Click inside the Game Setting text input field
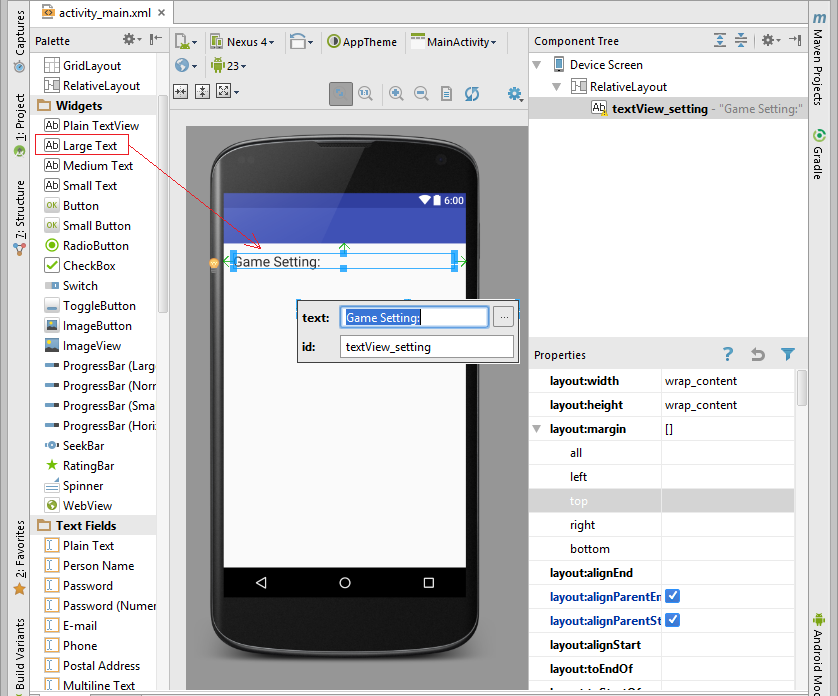838x696 pixels. coord(415,317)
